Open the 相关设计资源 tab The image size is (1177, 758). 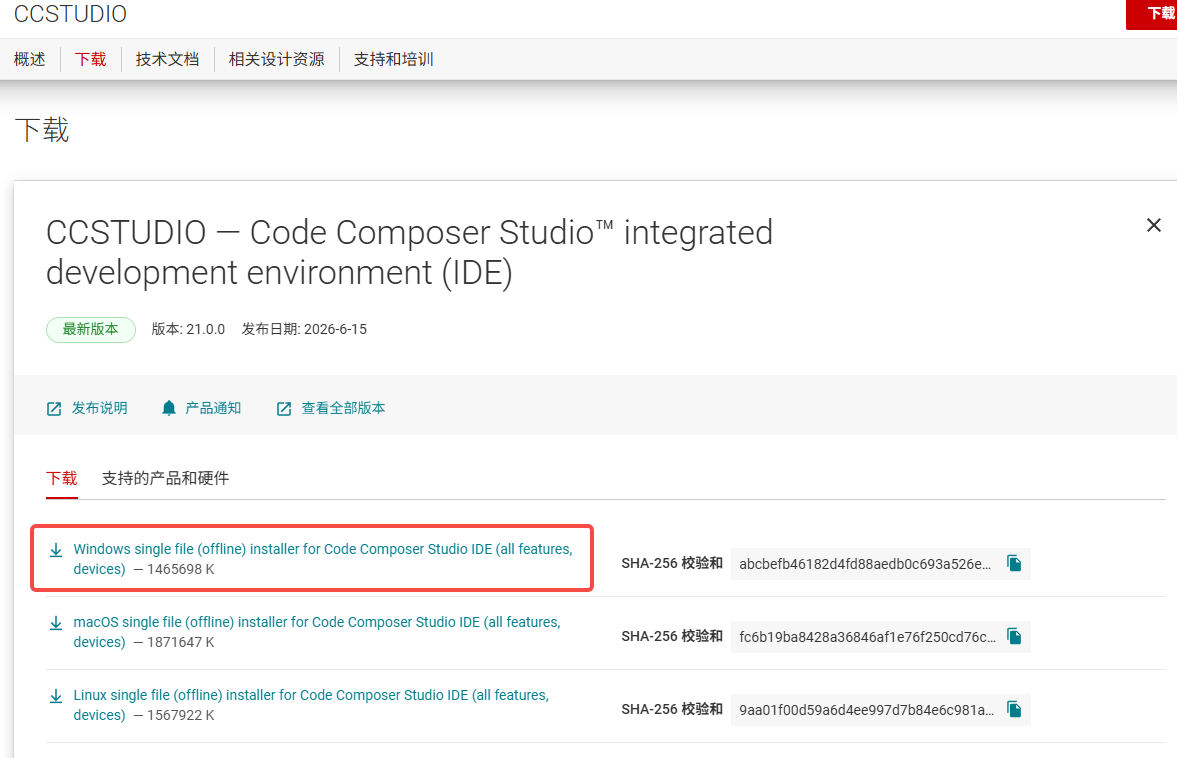pos(276,59)
